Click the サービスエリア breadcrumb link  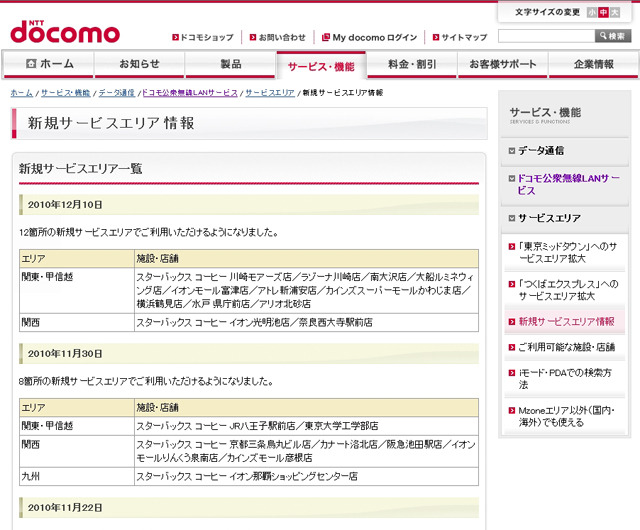click(270, 93)
